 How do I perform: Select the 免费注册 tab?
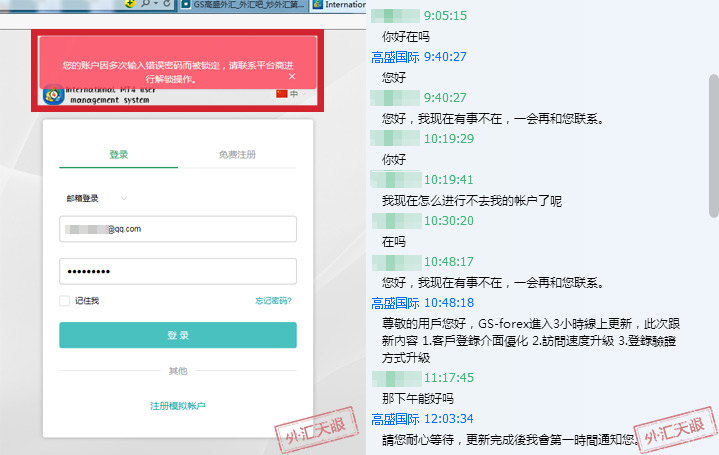pos(237,155)
